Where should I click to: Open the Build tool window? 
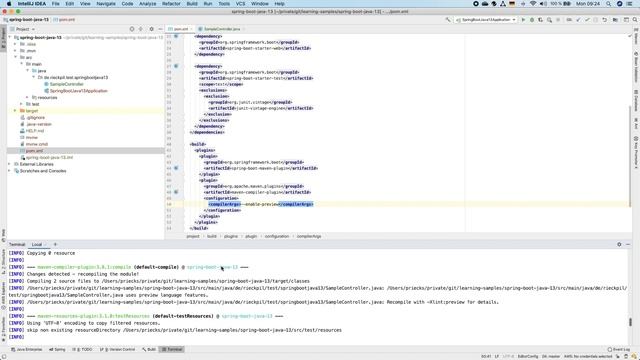[x=149, y=349]
